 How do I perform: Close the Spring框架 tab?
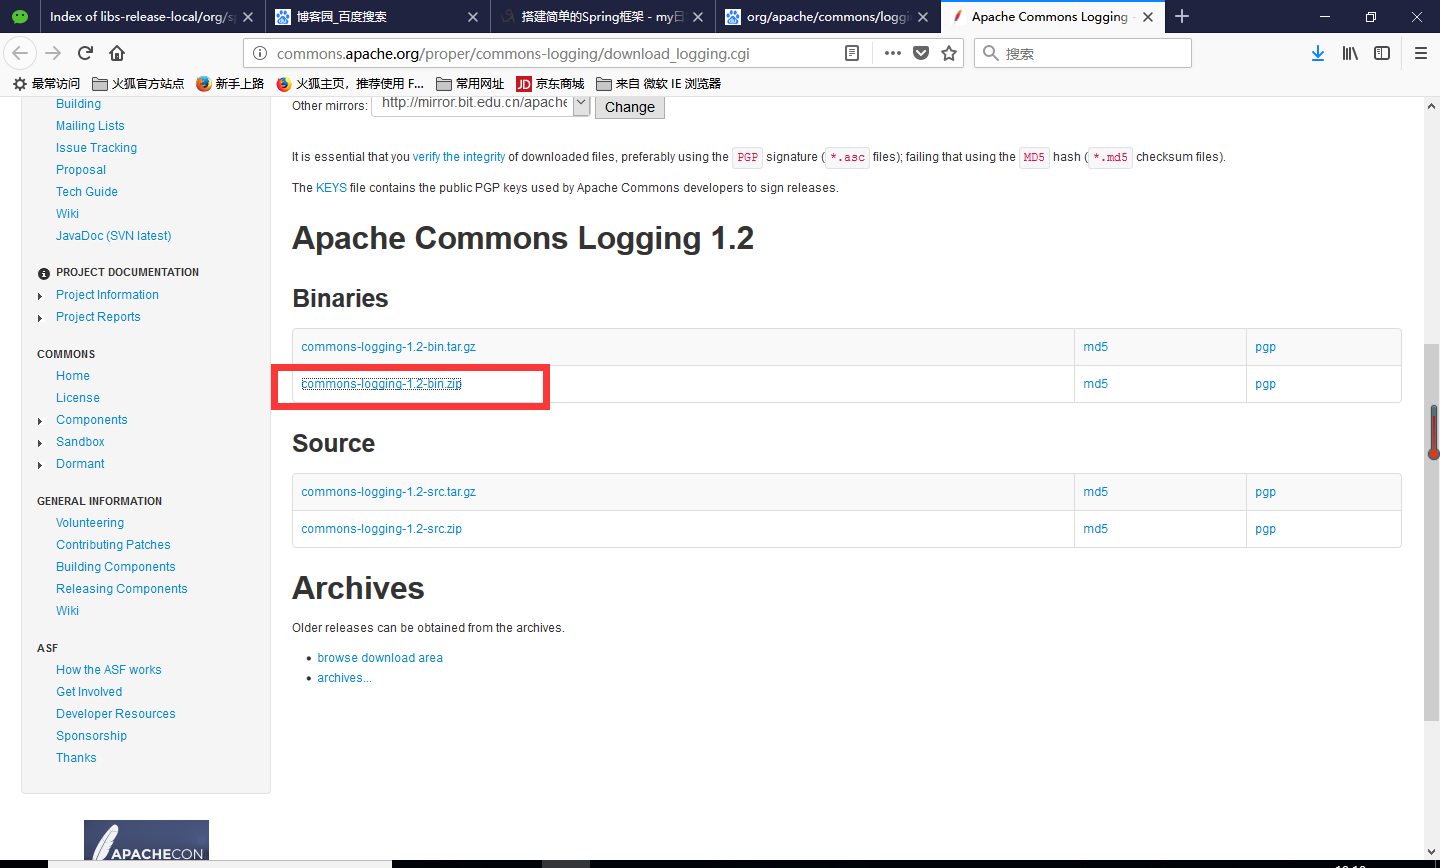(x=698, y=17)
